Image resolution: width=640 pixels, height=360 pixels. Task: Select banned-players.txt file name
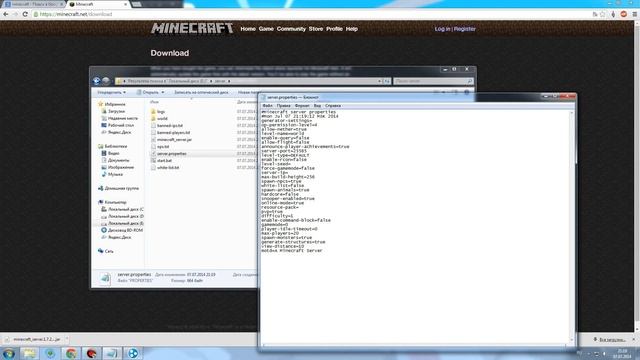coord(173,133)
